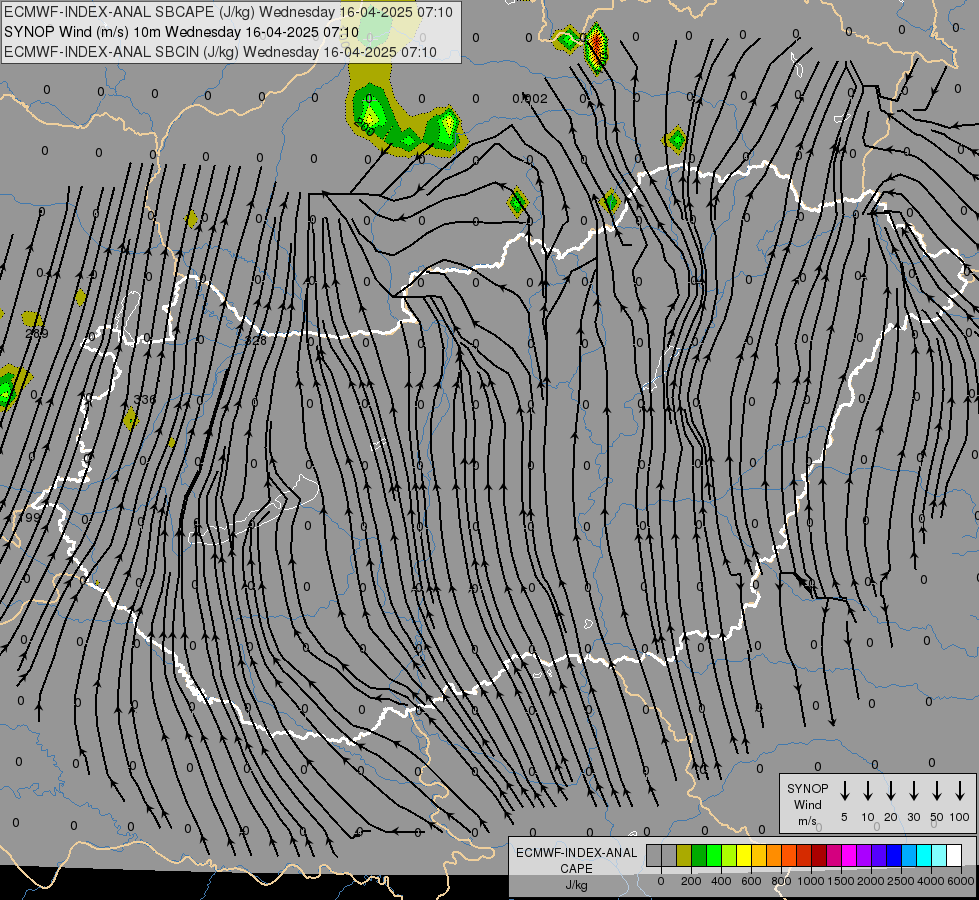Click the 'CAPE' label in the color legend
Viewport: 979px width, 900px height.
point(576,868)
